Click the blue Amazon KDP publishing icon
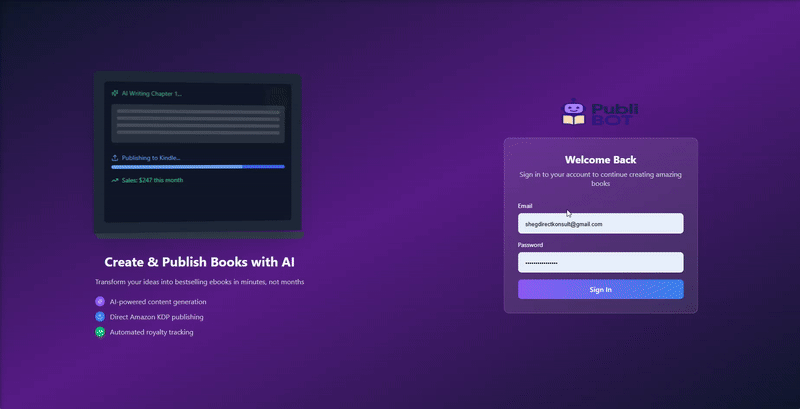This screenshot has width=800, height=409. pos(100,316)
